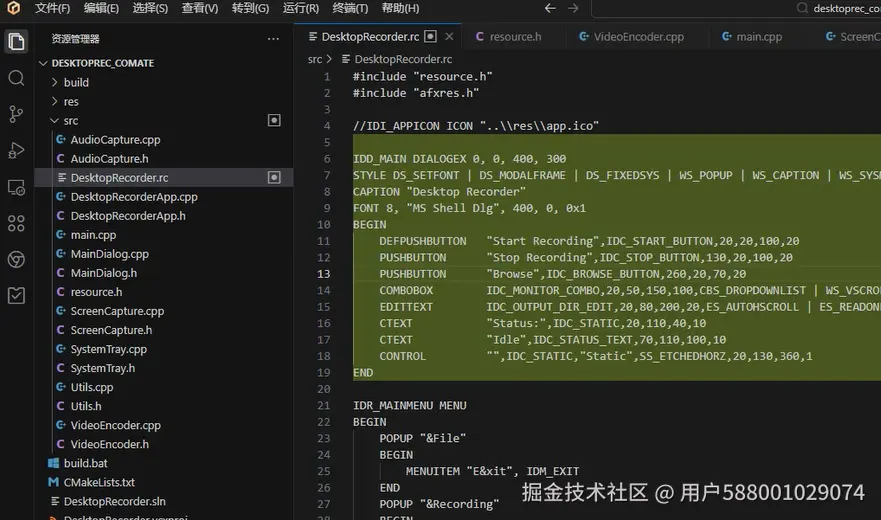Open the Remote Explorer view
The height and width of the screenshot is (520, 881).
tap(16, 187)
